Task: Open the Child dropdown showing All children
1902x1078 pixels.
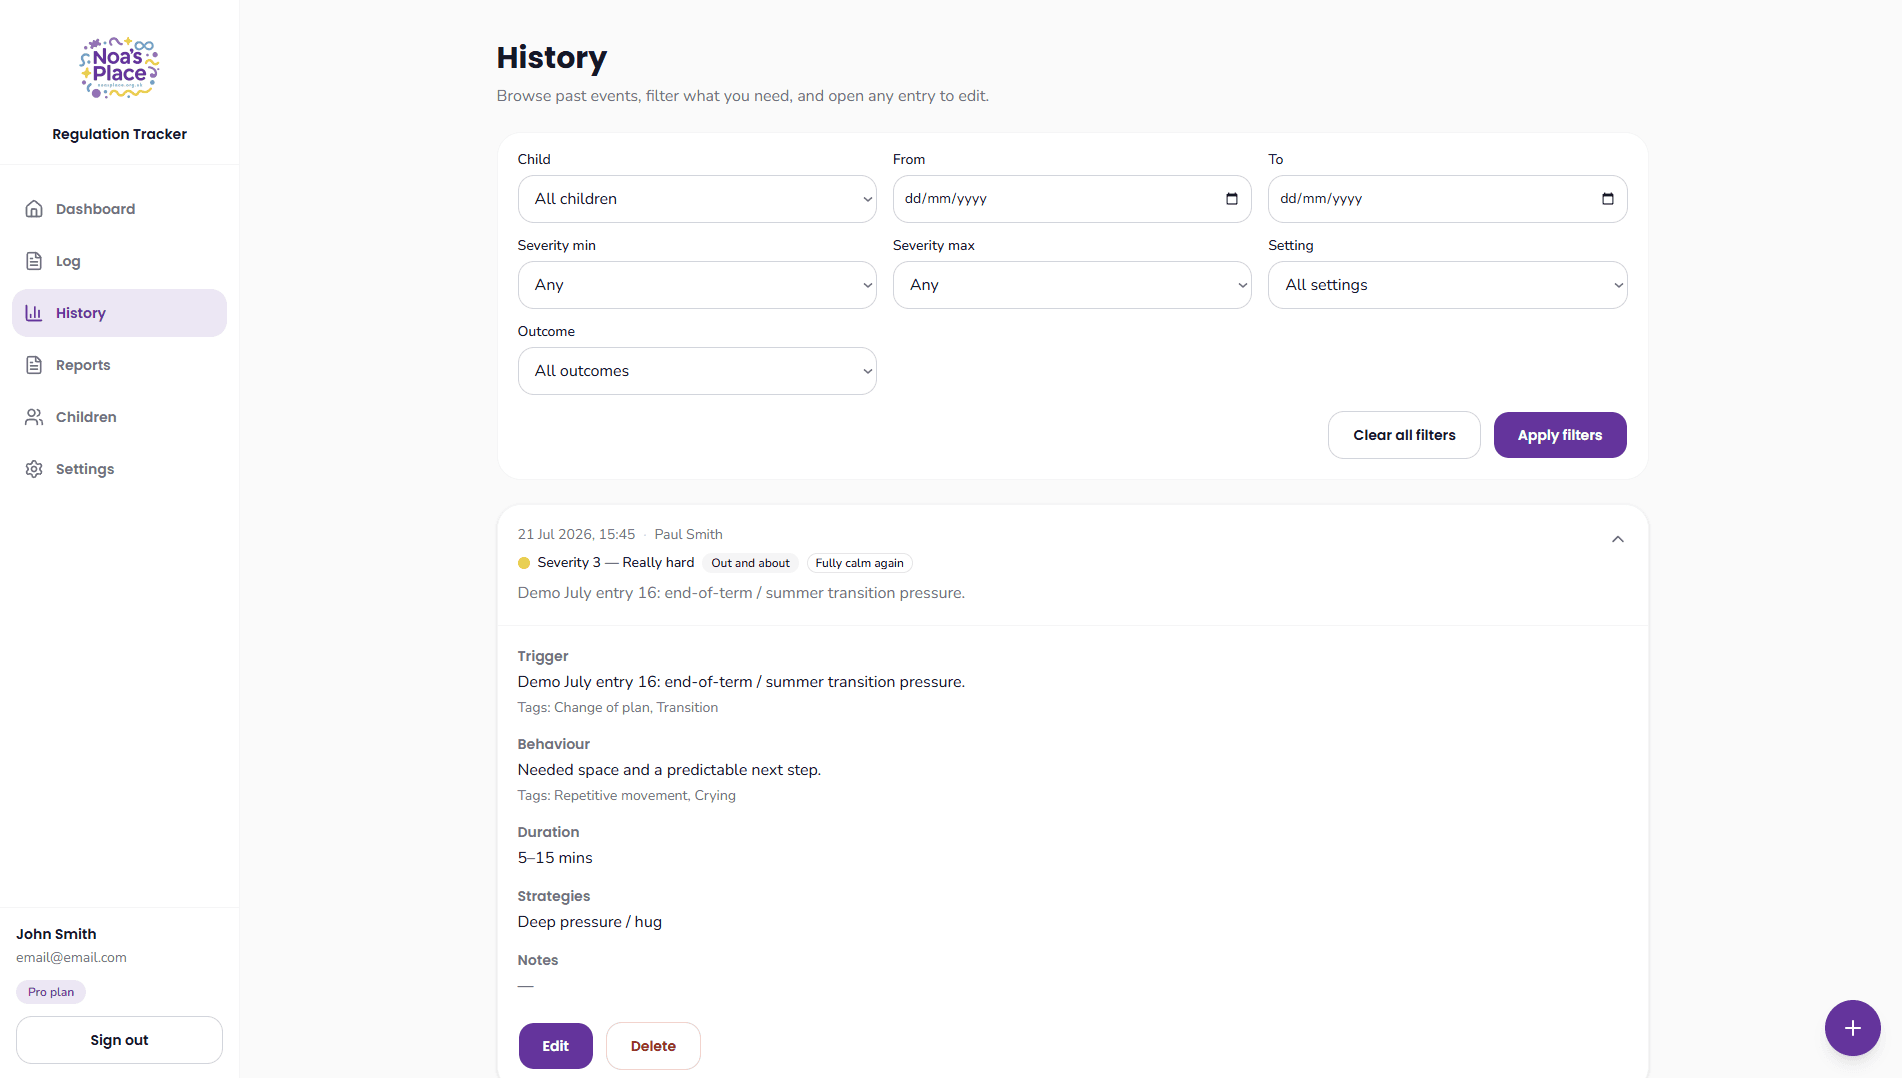Action: pos(697,199)
